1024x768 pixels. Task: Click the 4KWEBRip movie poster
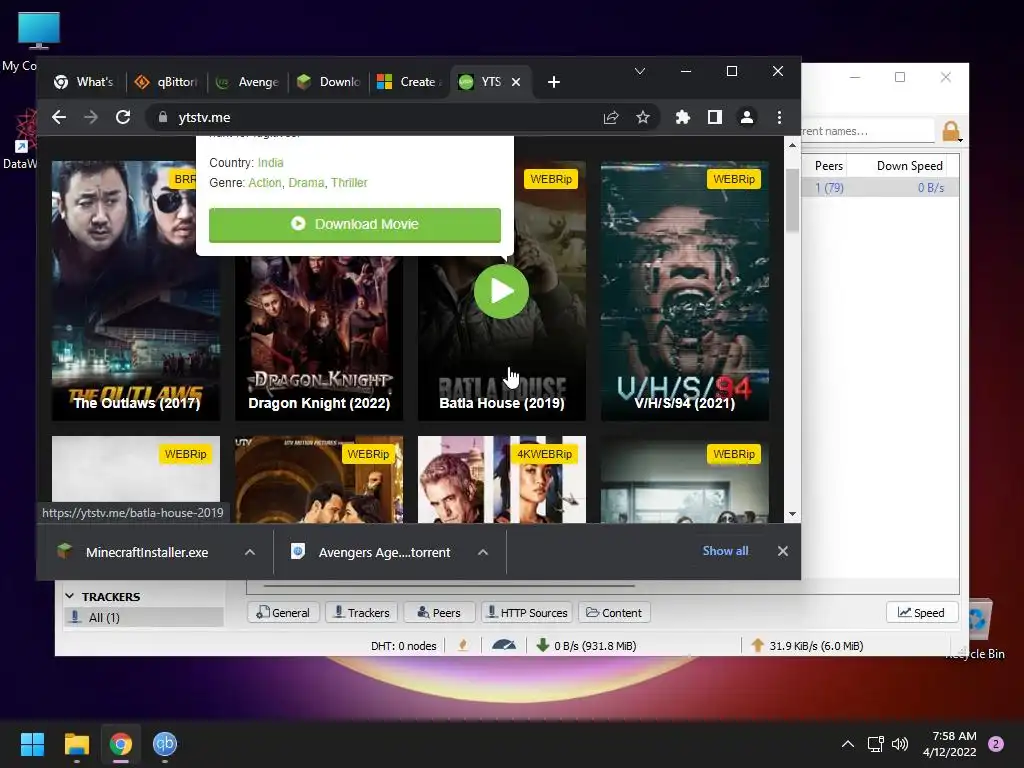tap(502, 479)
